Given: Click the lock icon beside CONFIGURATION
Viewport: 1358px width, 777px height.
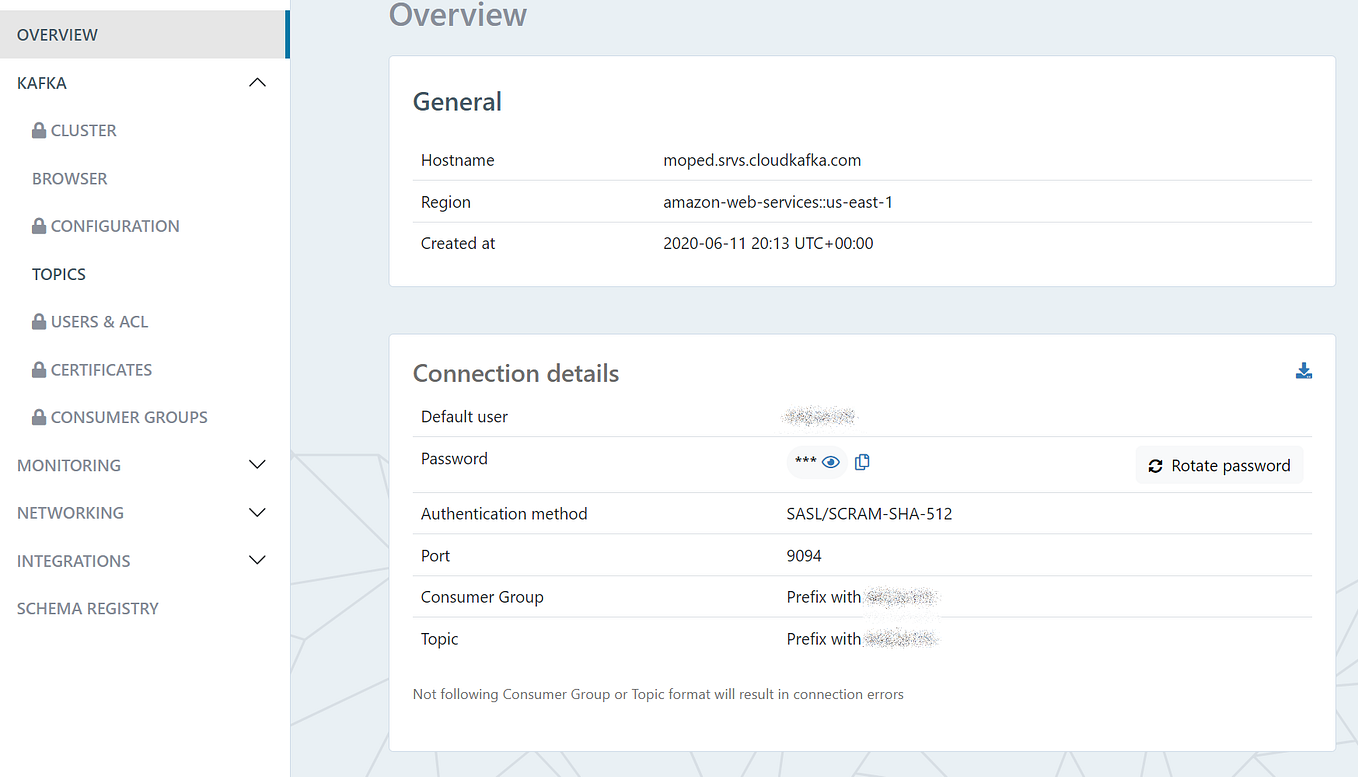Looking at the screenshot, I should pos(37,225).
